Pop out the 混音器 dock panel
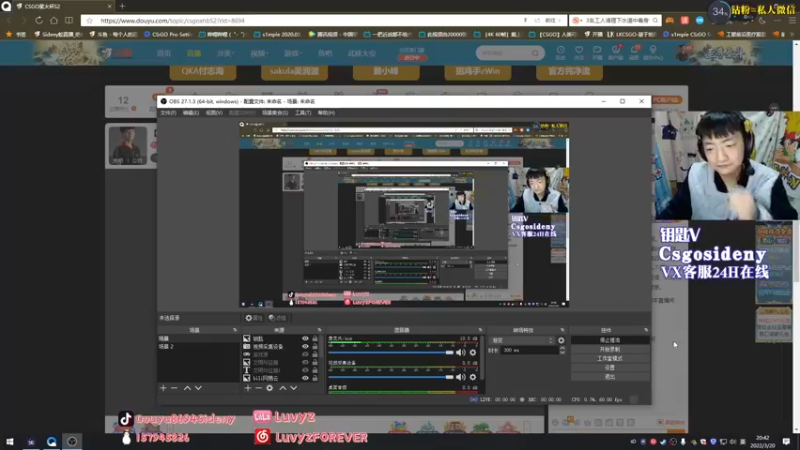This screenshot has width=800, height=450. [480, 330]
